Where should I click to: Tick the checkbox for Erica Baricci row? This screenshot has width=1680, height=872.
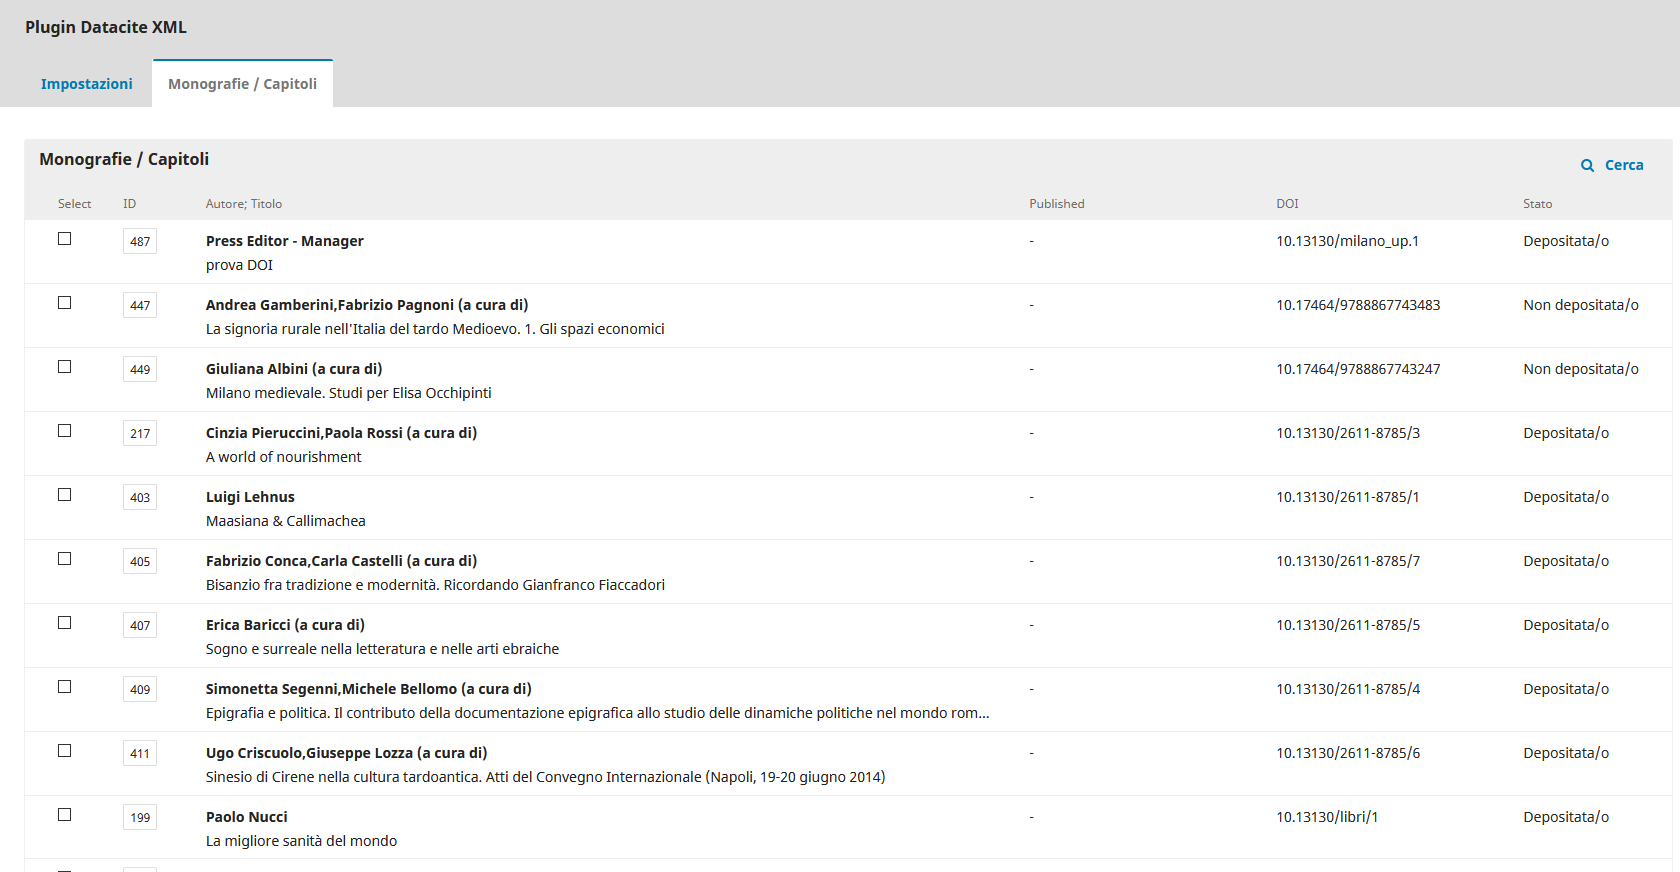[65, 623]
